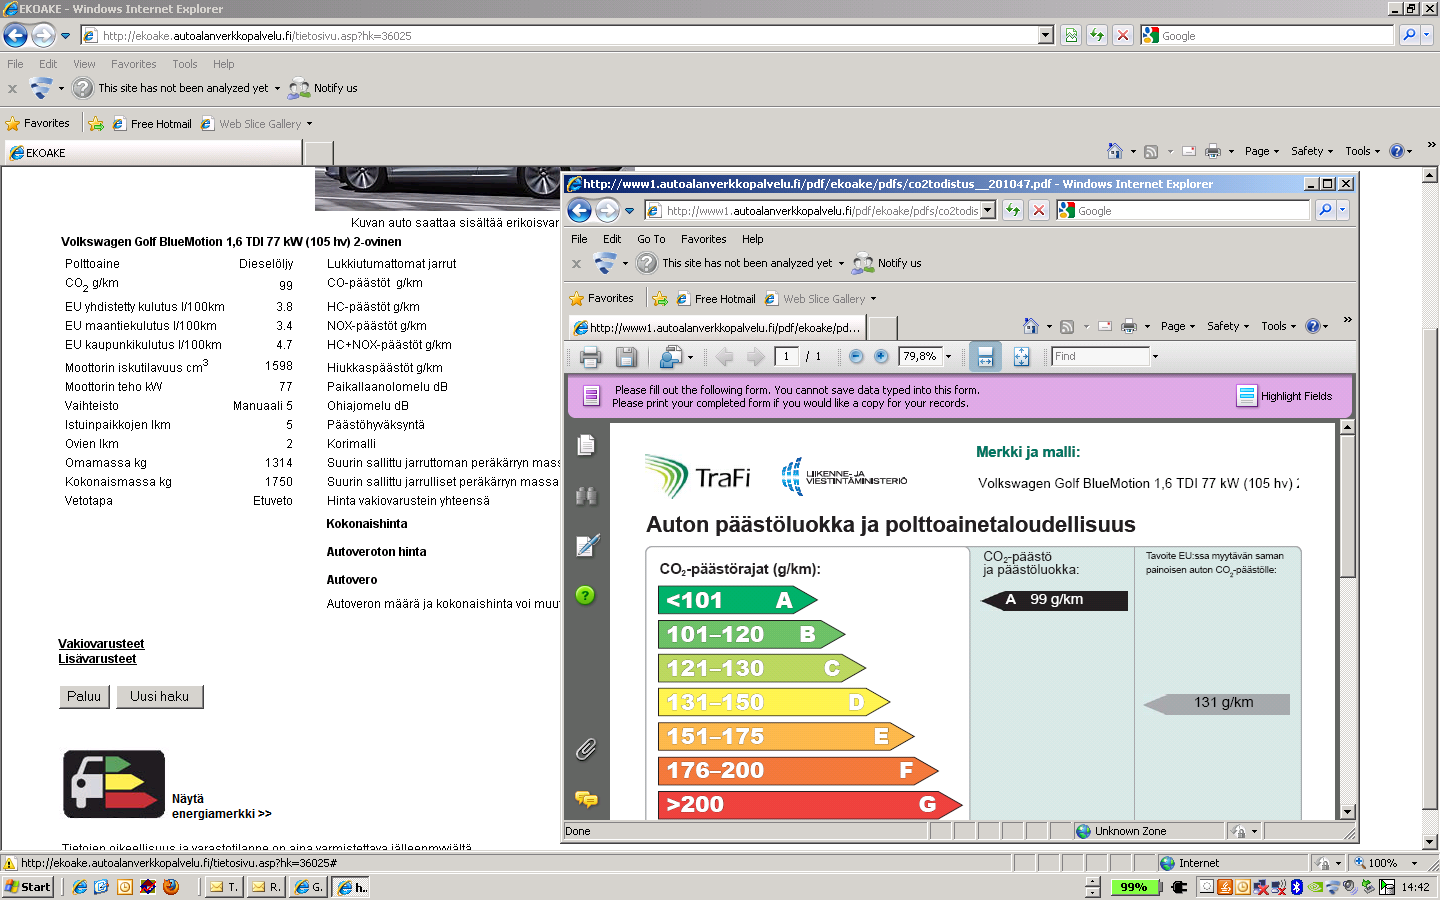Go to next page in PDF toolbar
This screenshot has width=1440, height=900.
point(755,357)
